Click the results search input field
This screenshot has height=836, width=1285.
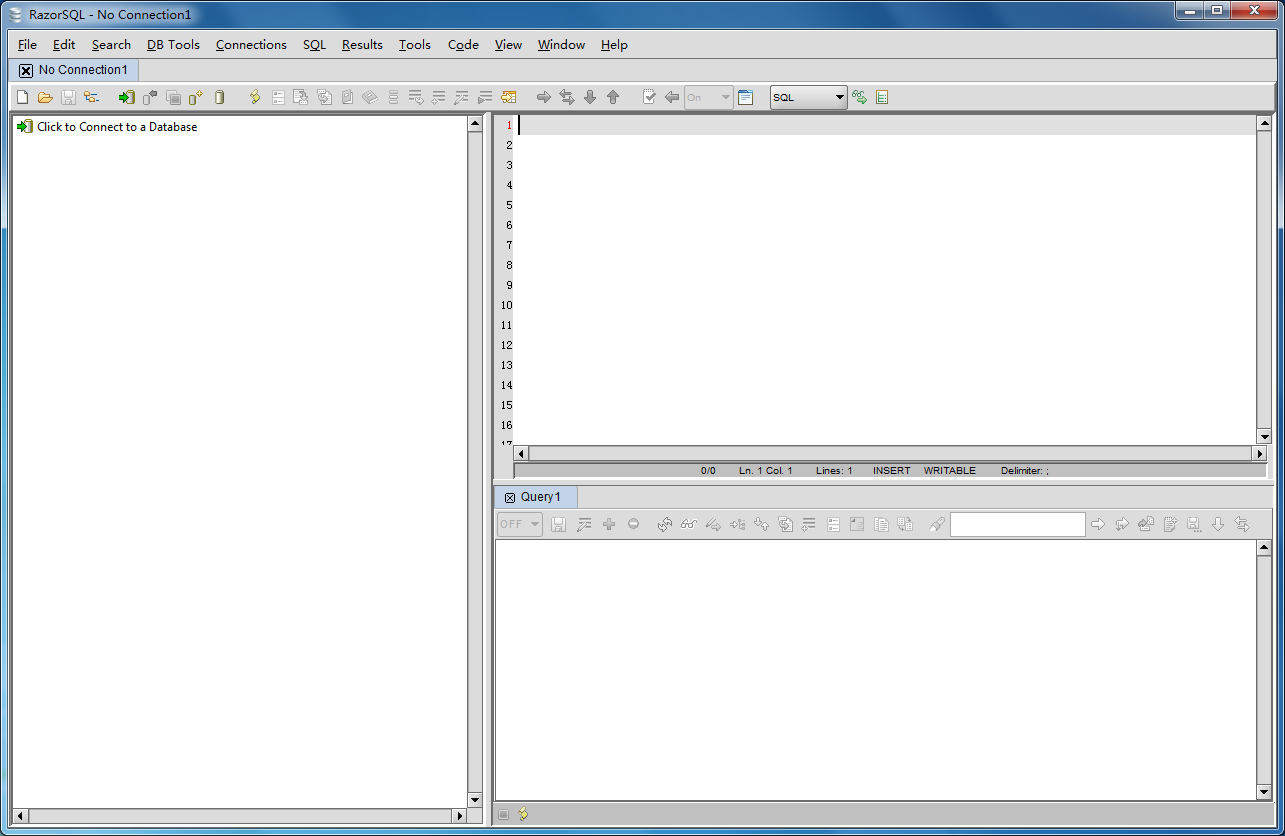pos(1017,524)
